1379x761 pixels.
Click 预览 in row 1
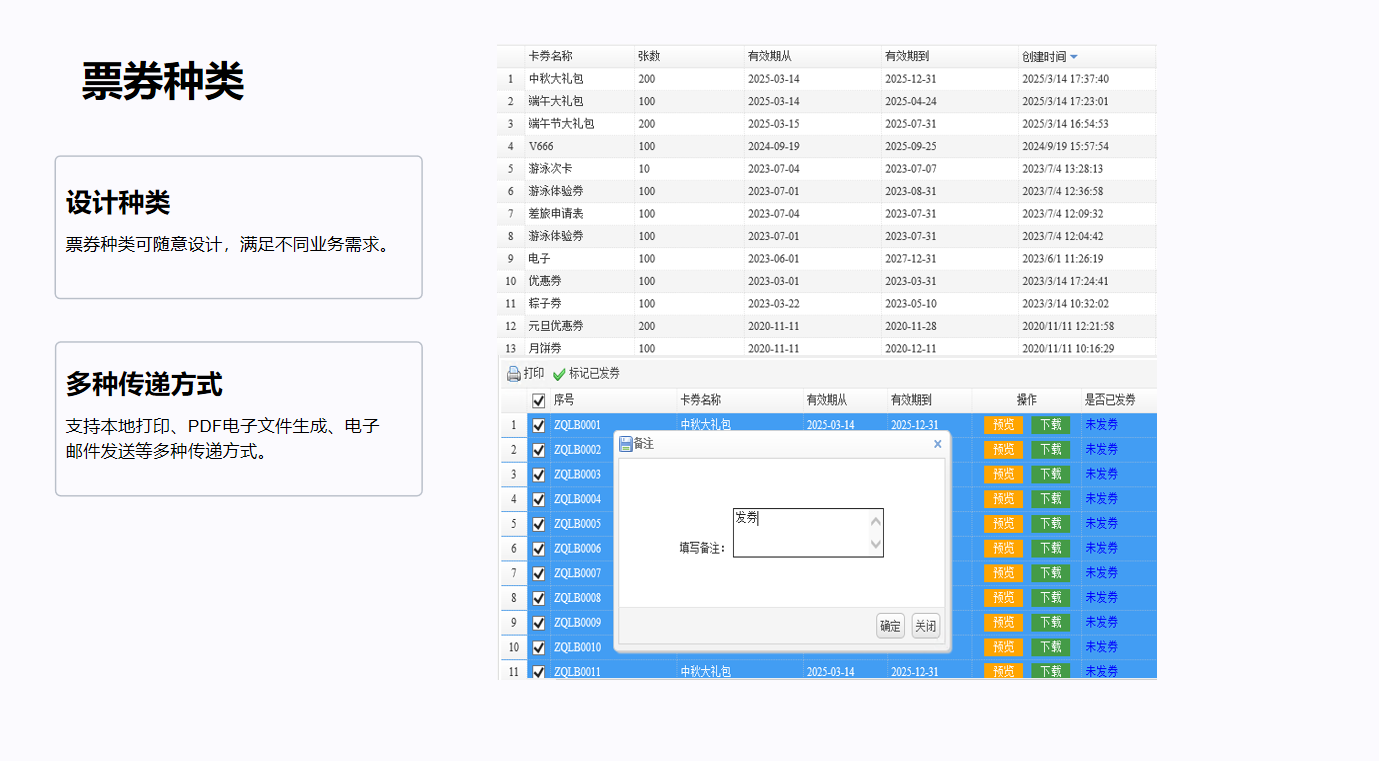pyautogui.click(x=1004, y=425)
